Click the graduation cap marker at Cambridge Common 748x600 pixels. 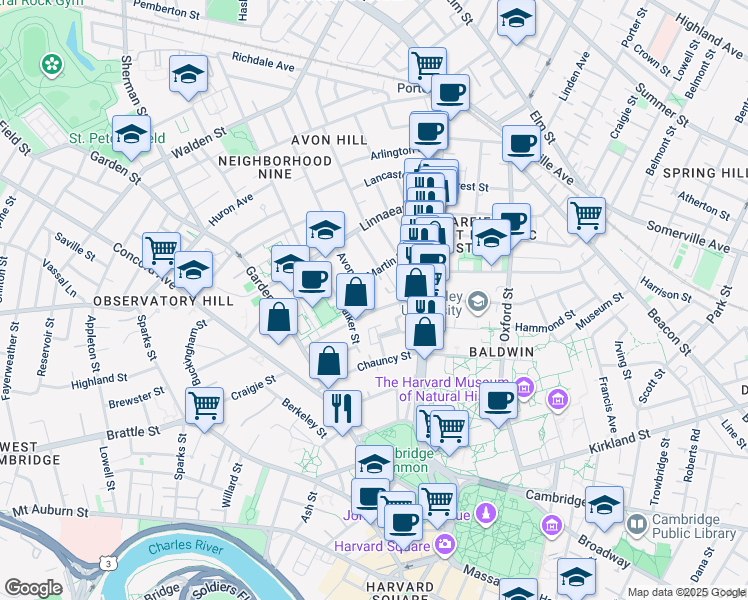[375, 463]
